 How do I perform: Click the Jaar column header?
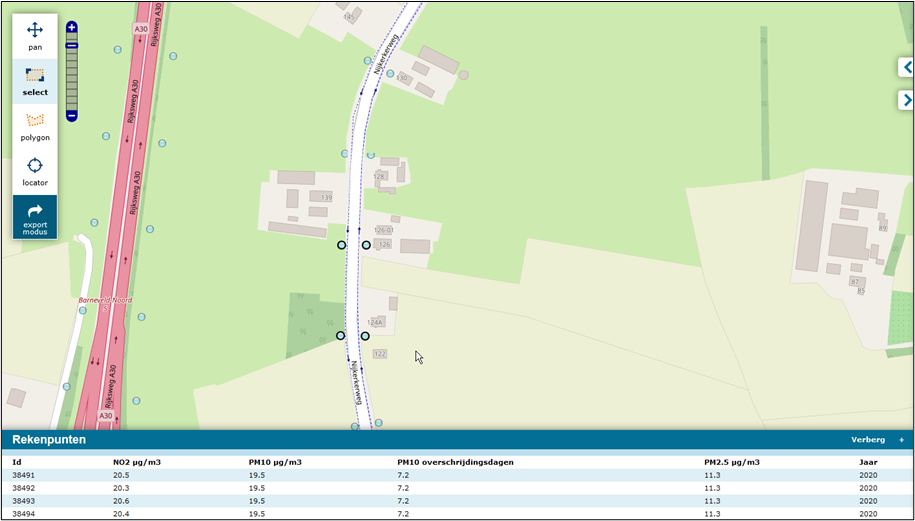(868, 462)
